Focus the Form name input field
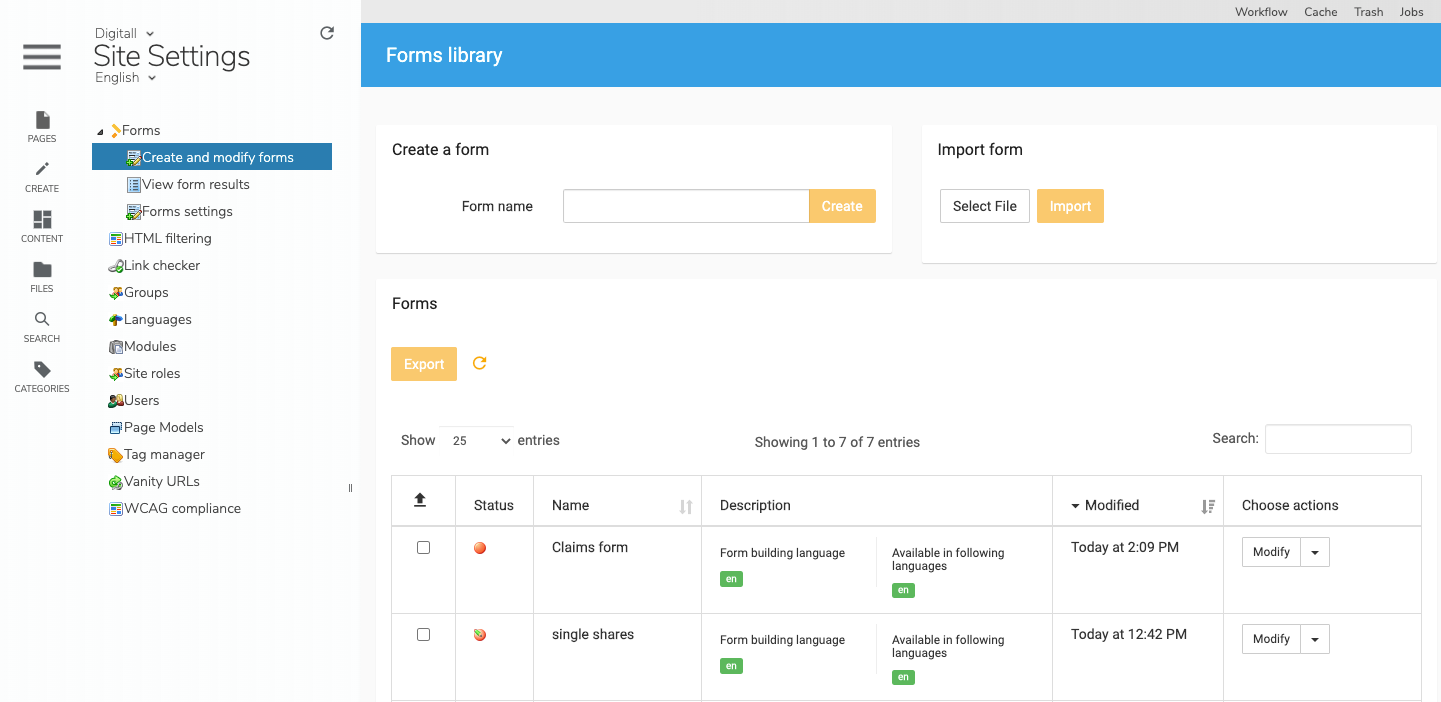 pos(685,206)
